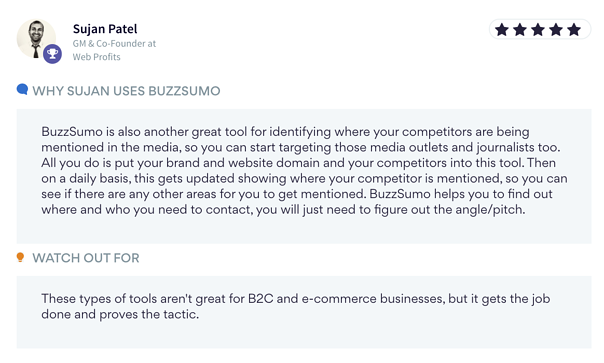Click the fourth rating star
Viewport: 604px width, 363px height.
[x=556, y=29]
